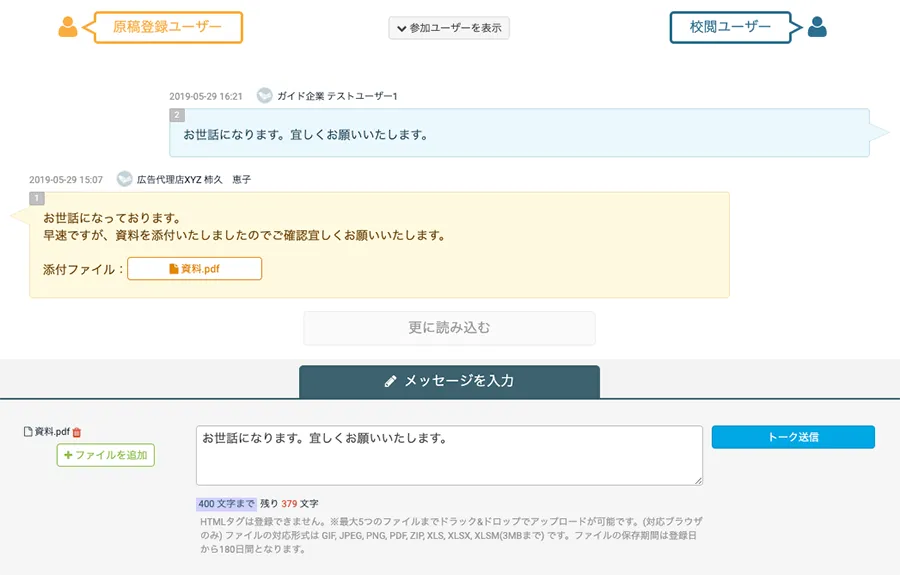Focus the message text area
Image resolution: width=900 pixels, height=575 pixels.
point(449,456)
